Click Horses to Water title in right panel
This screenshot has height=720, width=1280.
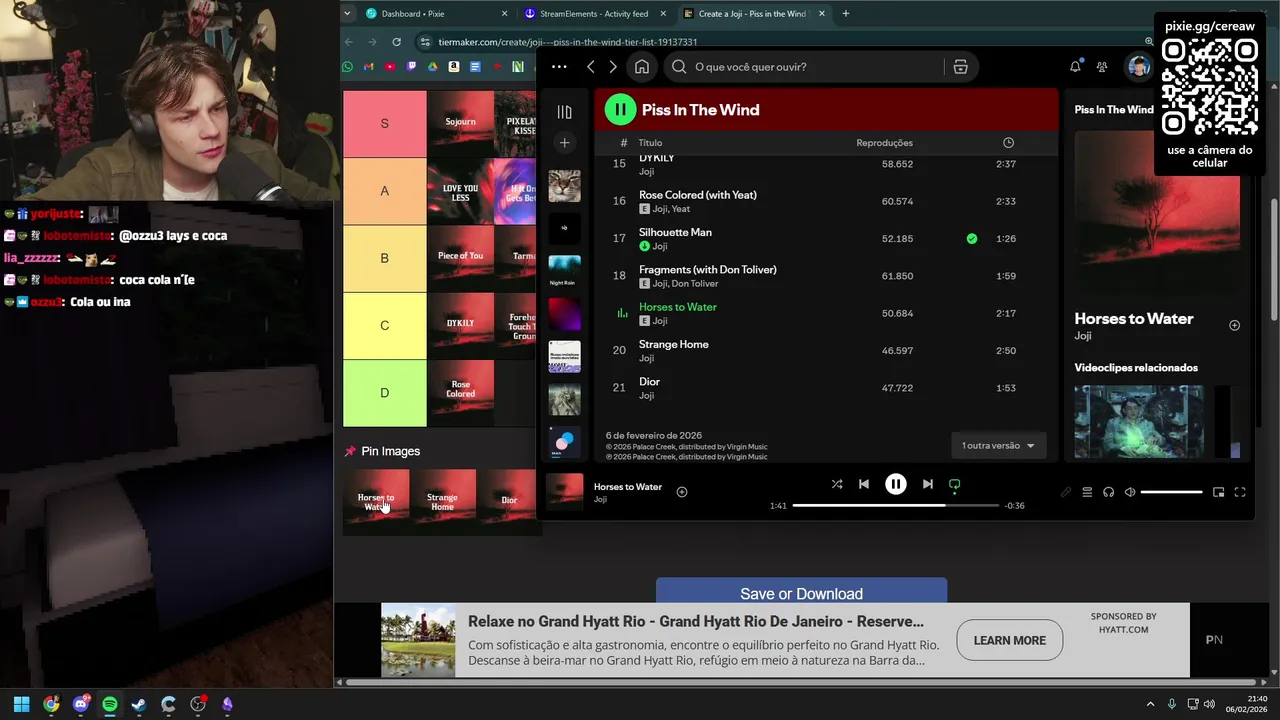click(x=1134, y=319)
